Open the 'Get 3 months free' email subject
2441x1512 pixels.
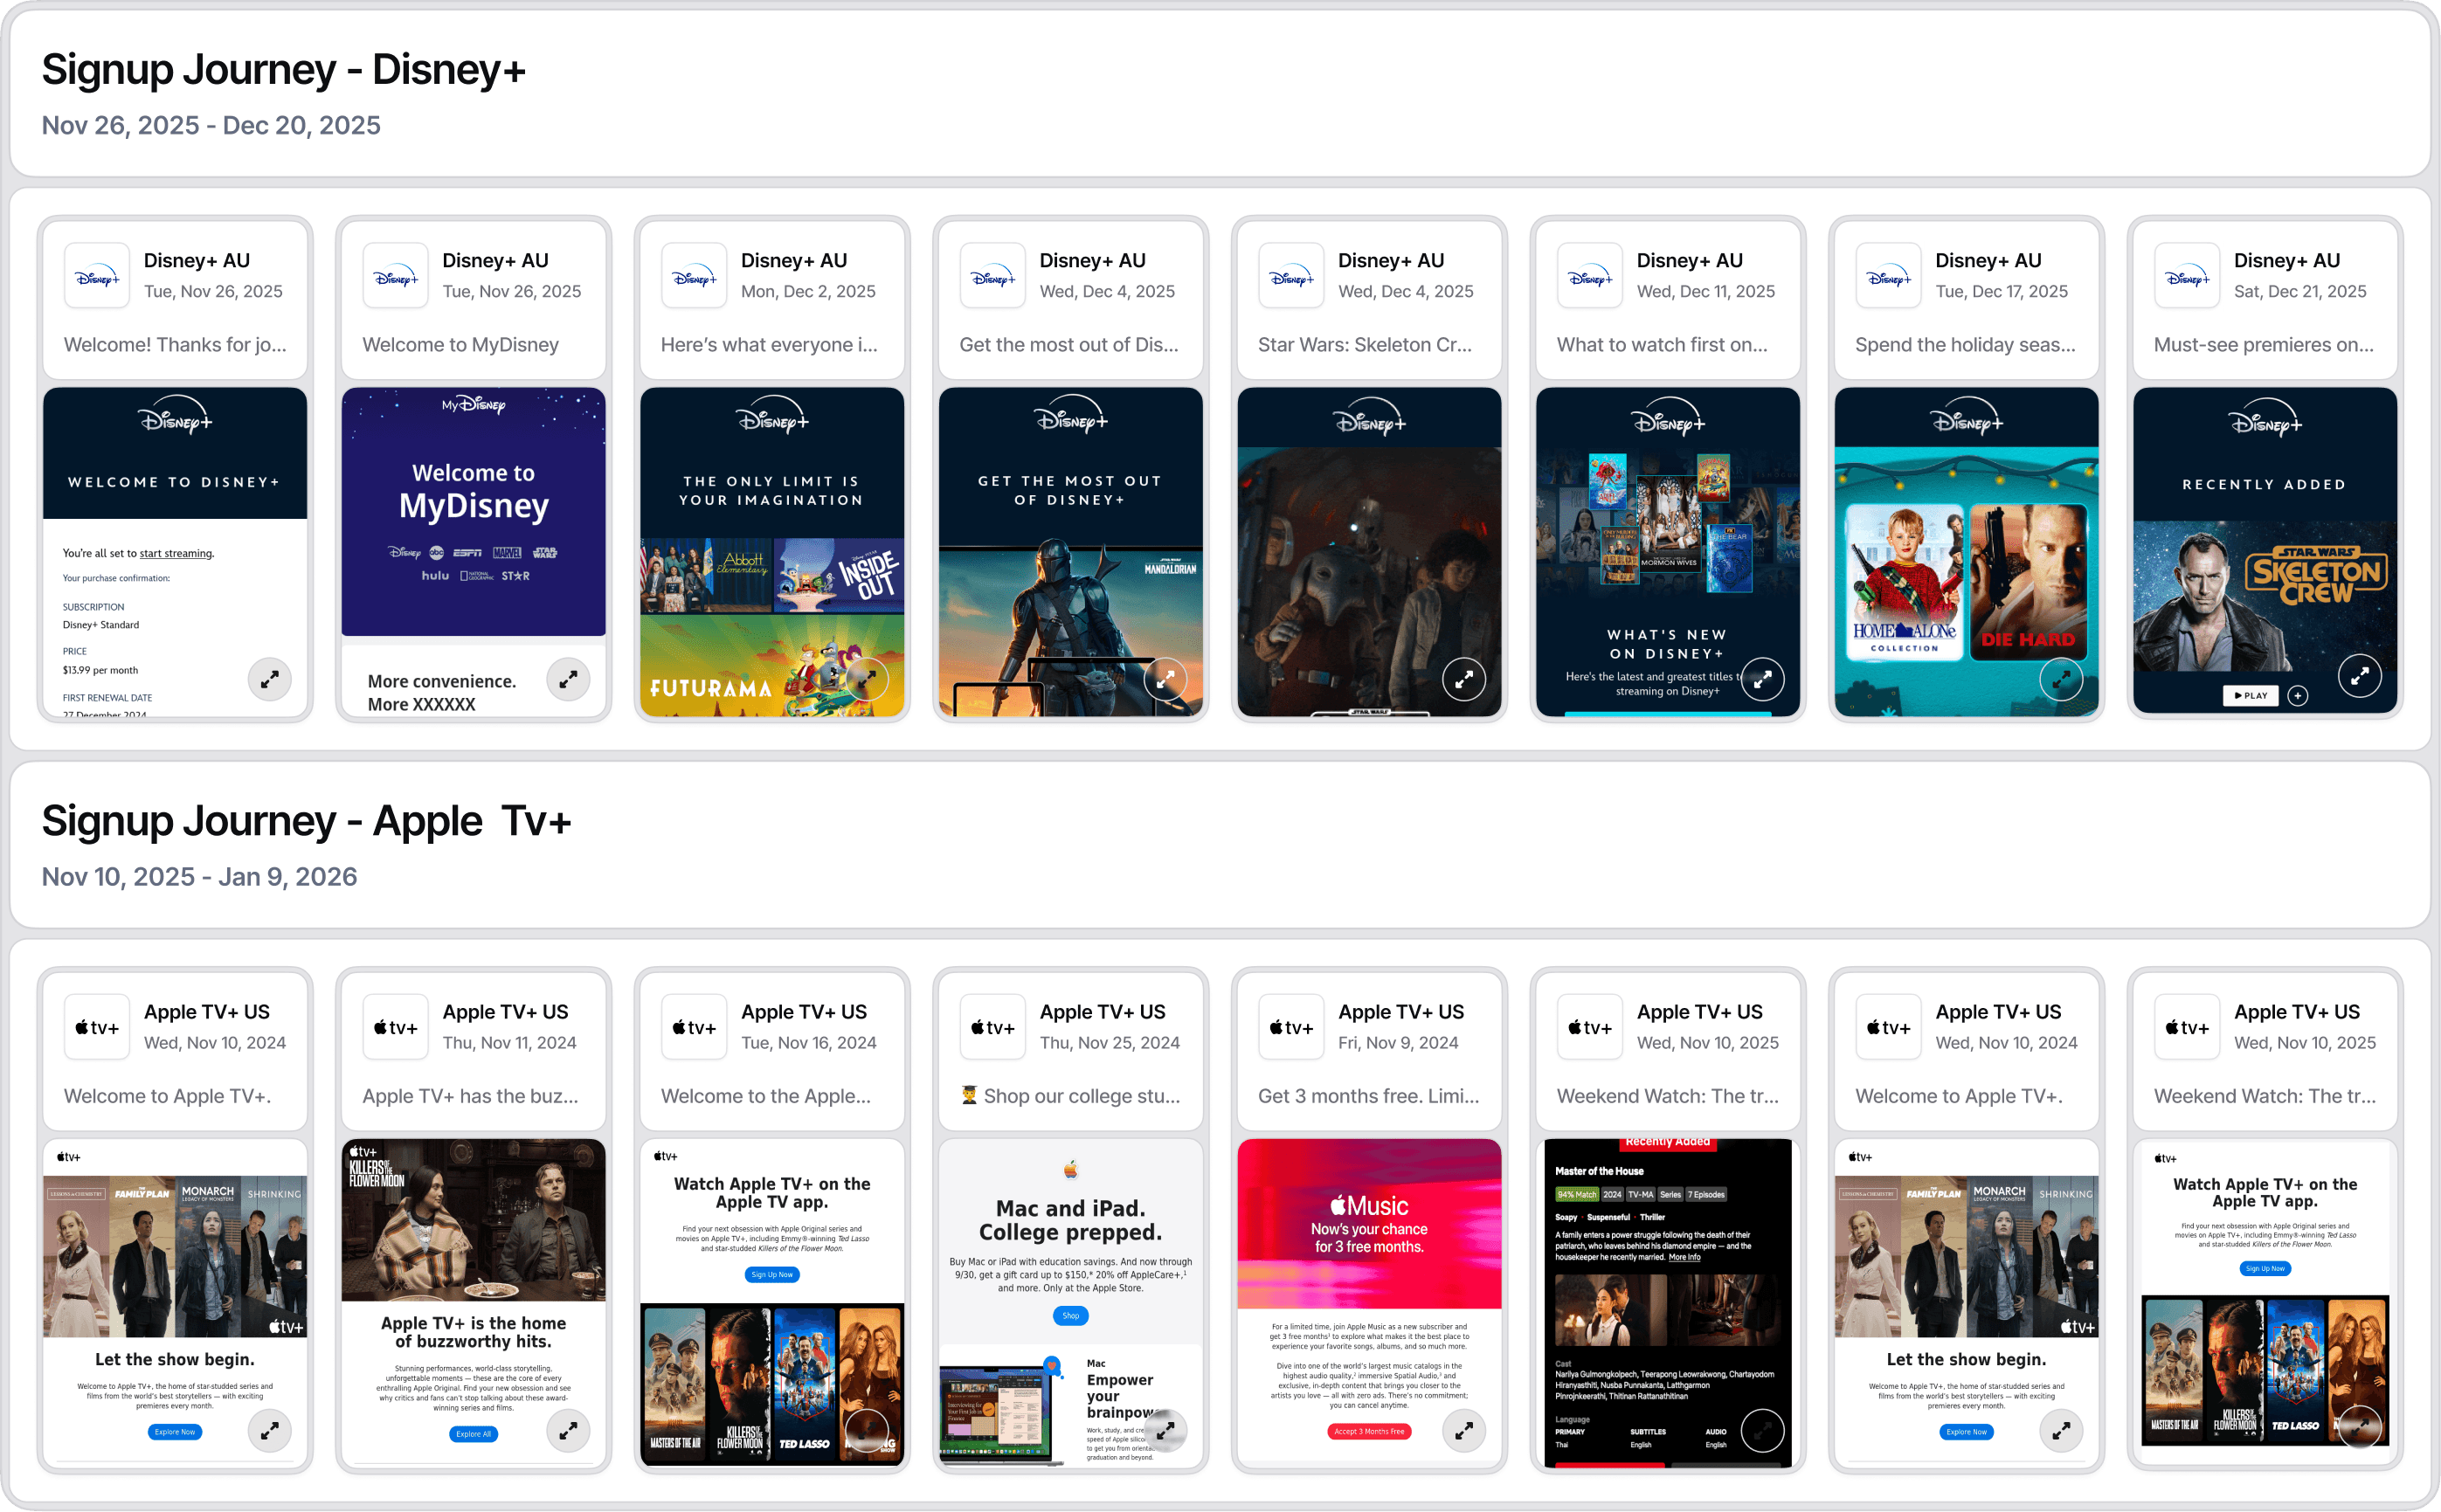tap(1367, 1095)
